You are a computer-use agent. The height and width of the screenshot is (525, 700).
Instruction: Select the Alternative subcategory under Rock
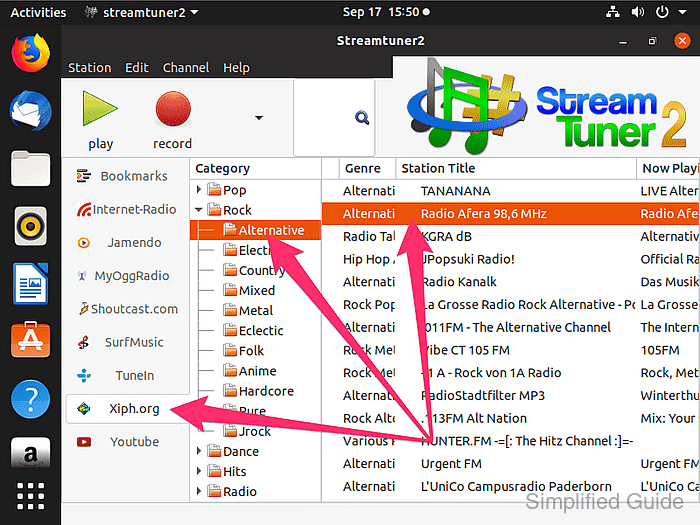[255, 230]
